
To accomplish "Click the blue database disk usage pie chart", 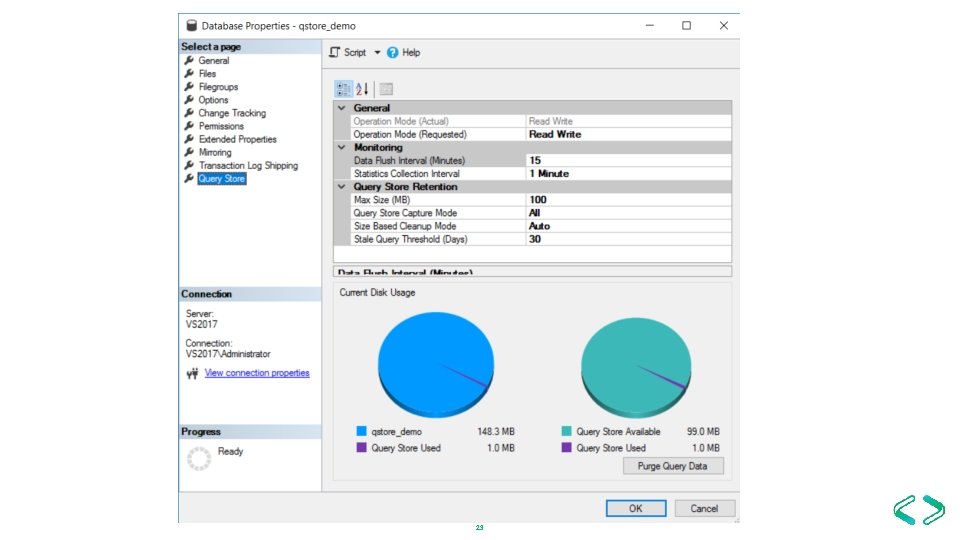I will [x=435, y=365].
